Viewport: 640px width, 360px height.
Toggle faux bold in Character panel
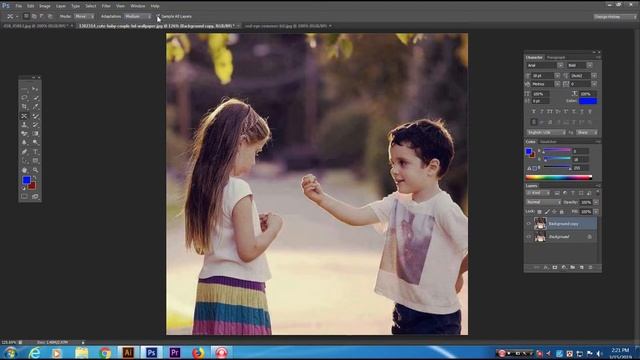(533, 111)
